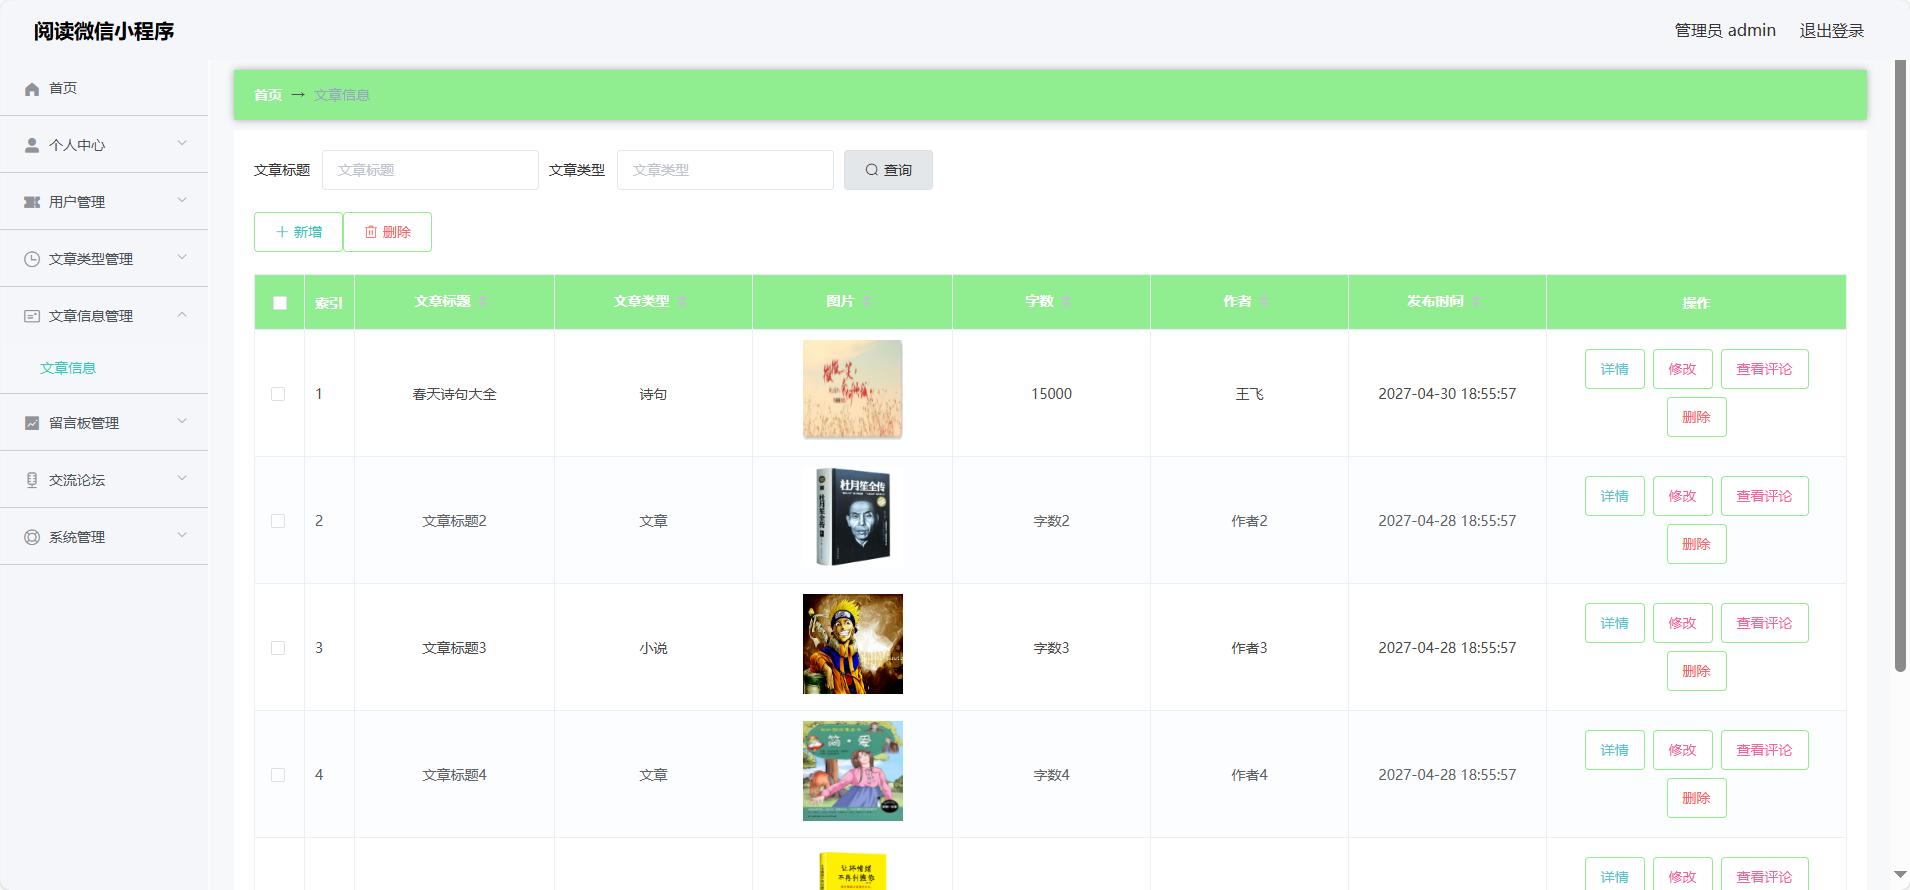This screenshot has height=890, width=1910.
Task: Focus the 文章标题 search input
Action: tap(430, 170)
